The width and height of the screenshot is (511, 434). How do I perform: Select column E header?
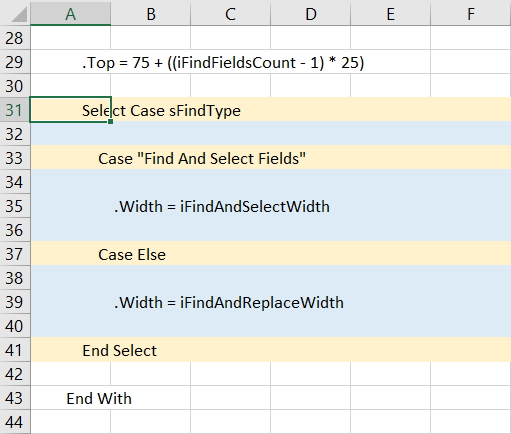pos(391,13)
